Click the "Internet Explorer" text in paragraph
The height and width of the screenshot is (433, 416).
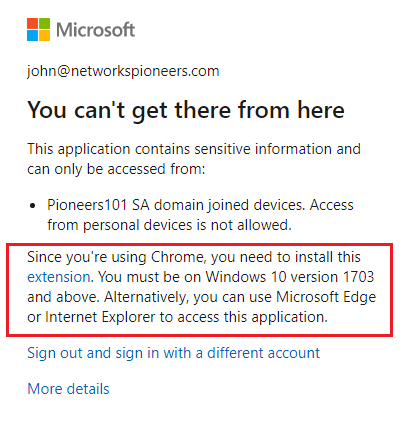[x=100, y=317]
